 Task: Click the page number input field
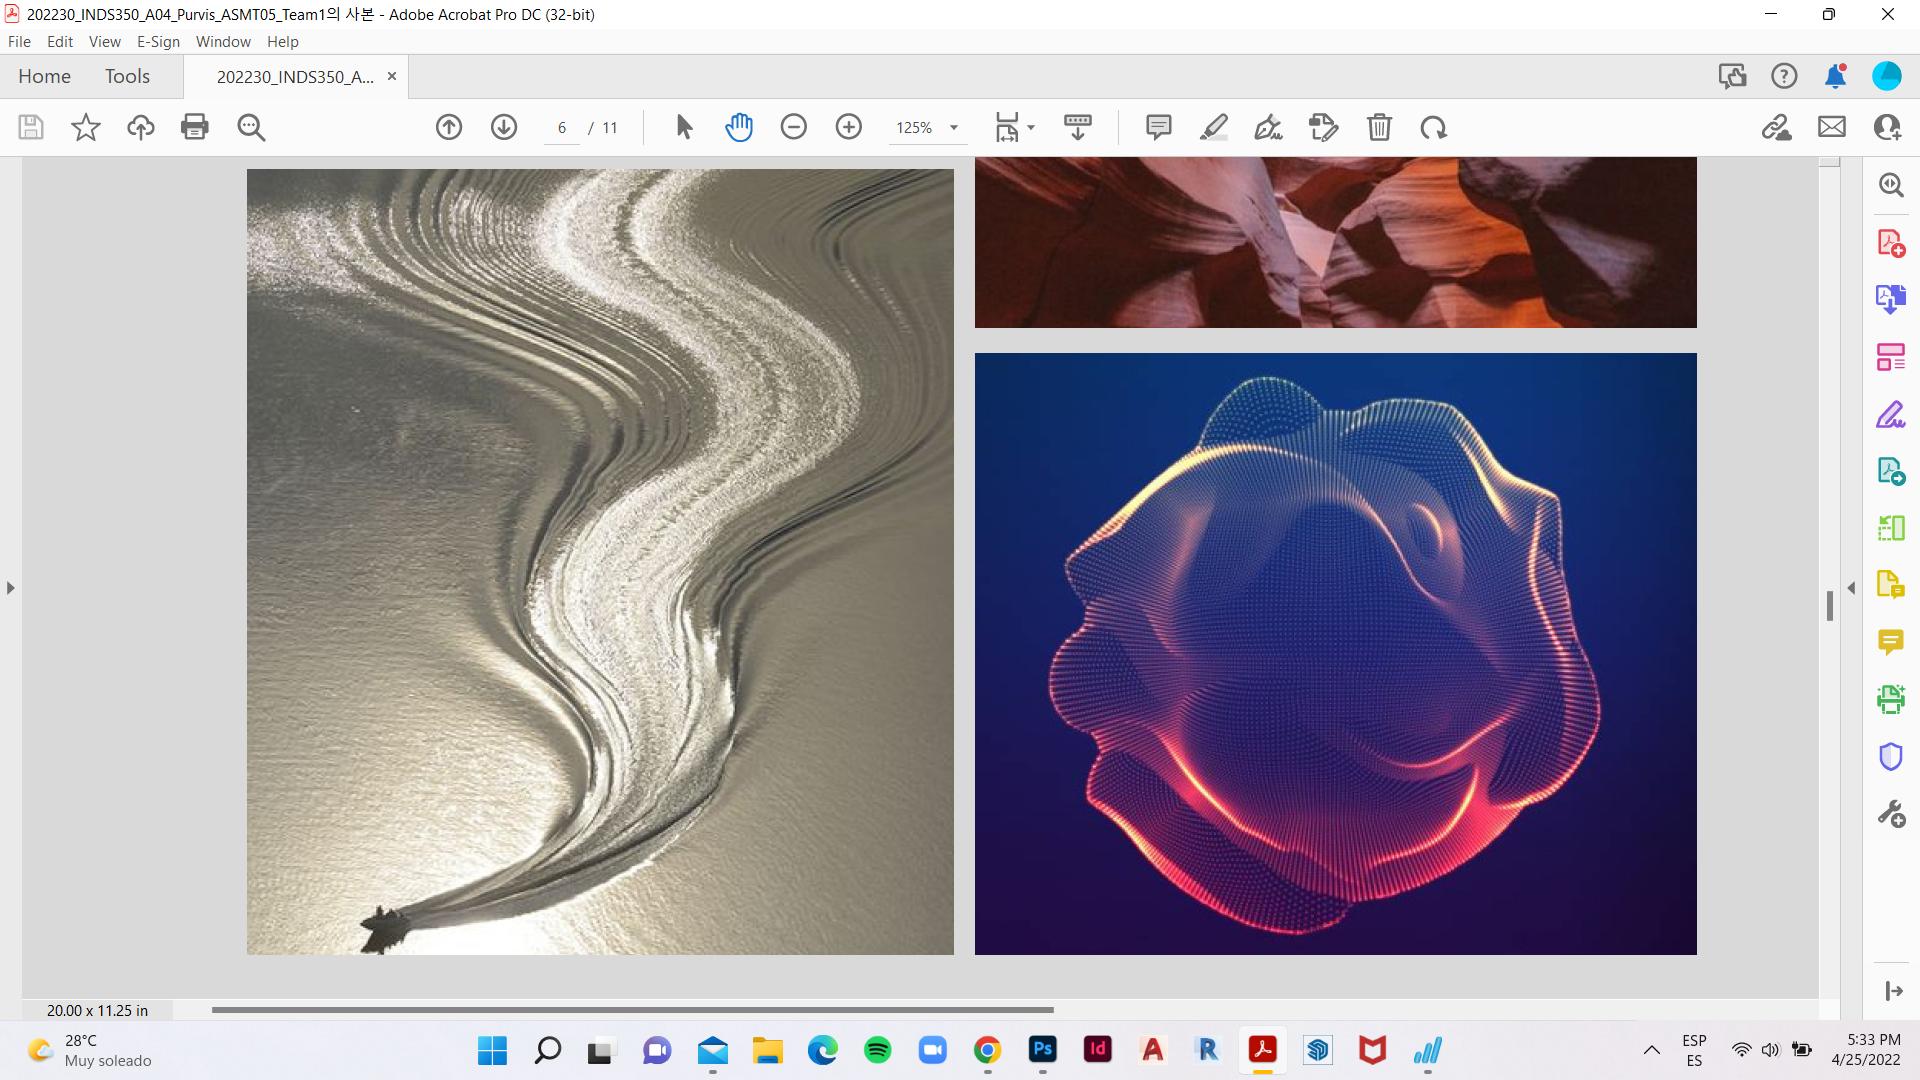tap(562, 128)
